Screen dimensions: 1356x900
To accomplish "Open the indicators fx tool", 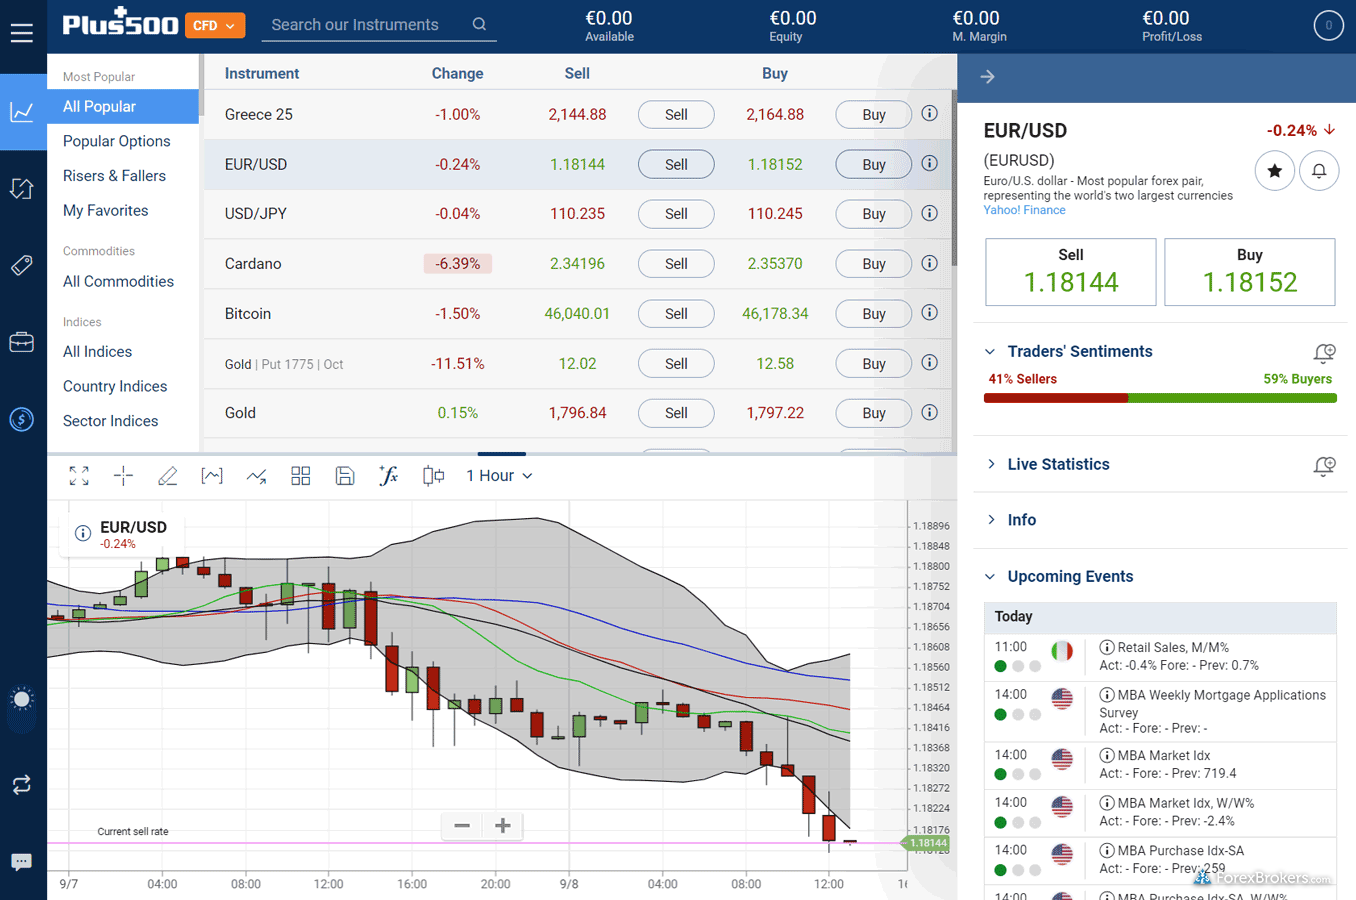I will 388,476.
